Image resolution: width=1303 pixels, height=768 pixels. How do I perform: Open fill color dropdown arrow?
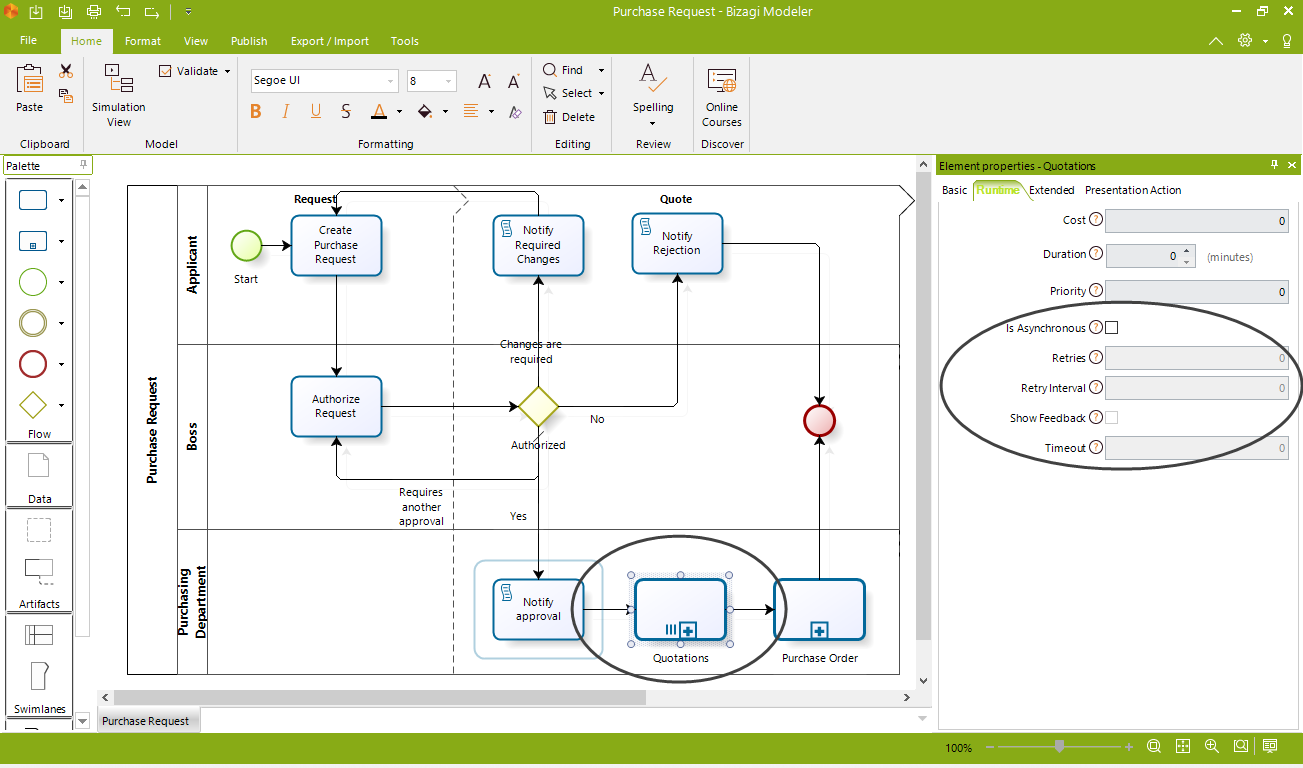(445, 112)
